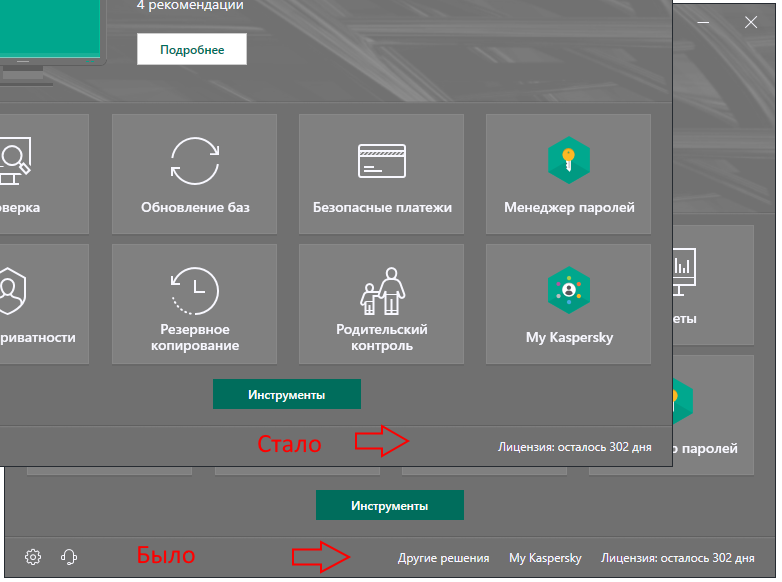
Task: Open support headset icon in back window
Action: click(x=69, y=557)
